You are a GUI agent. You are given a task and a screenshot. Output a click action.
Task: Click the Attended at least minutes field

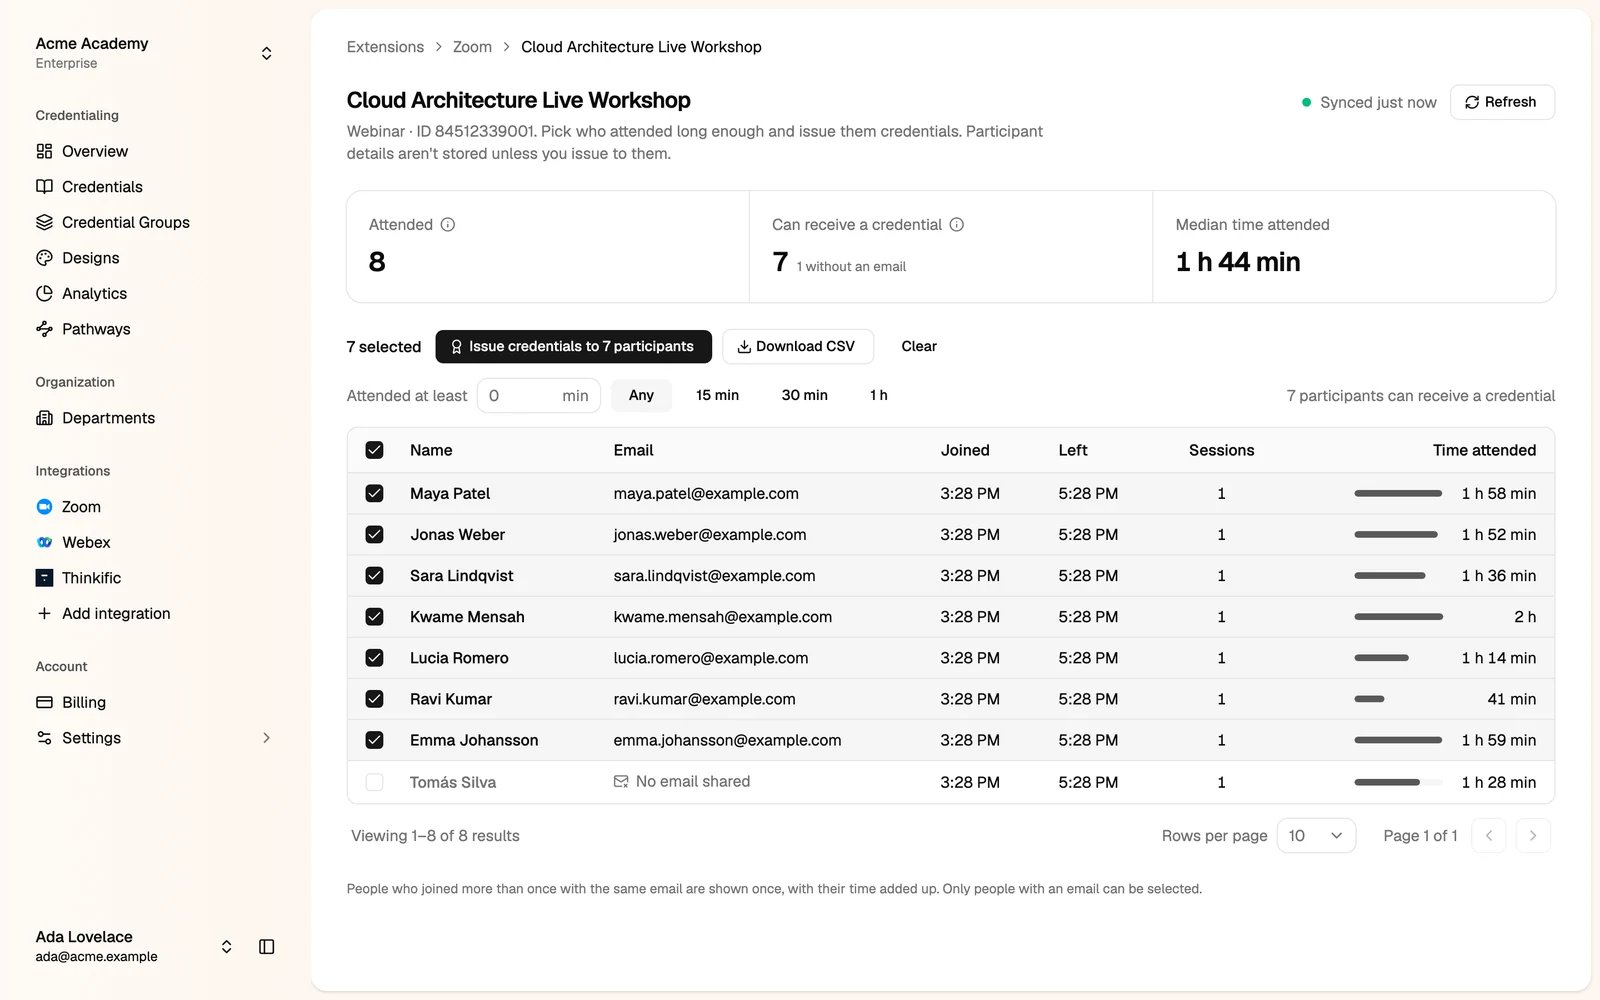pos(538,396)
